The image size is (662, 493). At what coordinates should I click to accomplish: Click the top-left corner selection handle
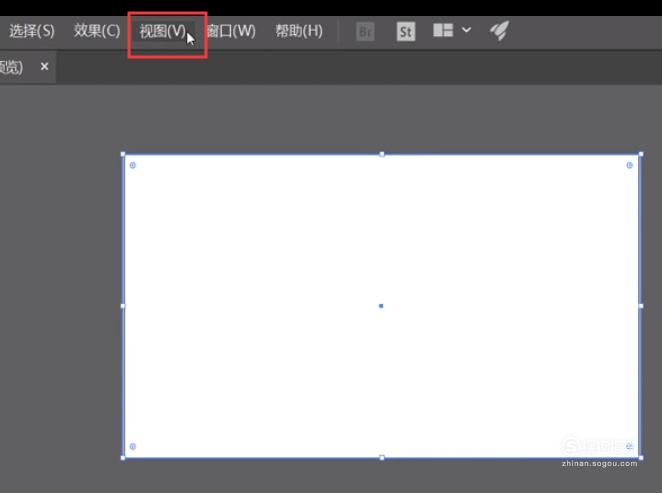pos(123,154)
